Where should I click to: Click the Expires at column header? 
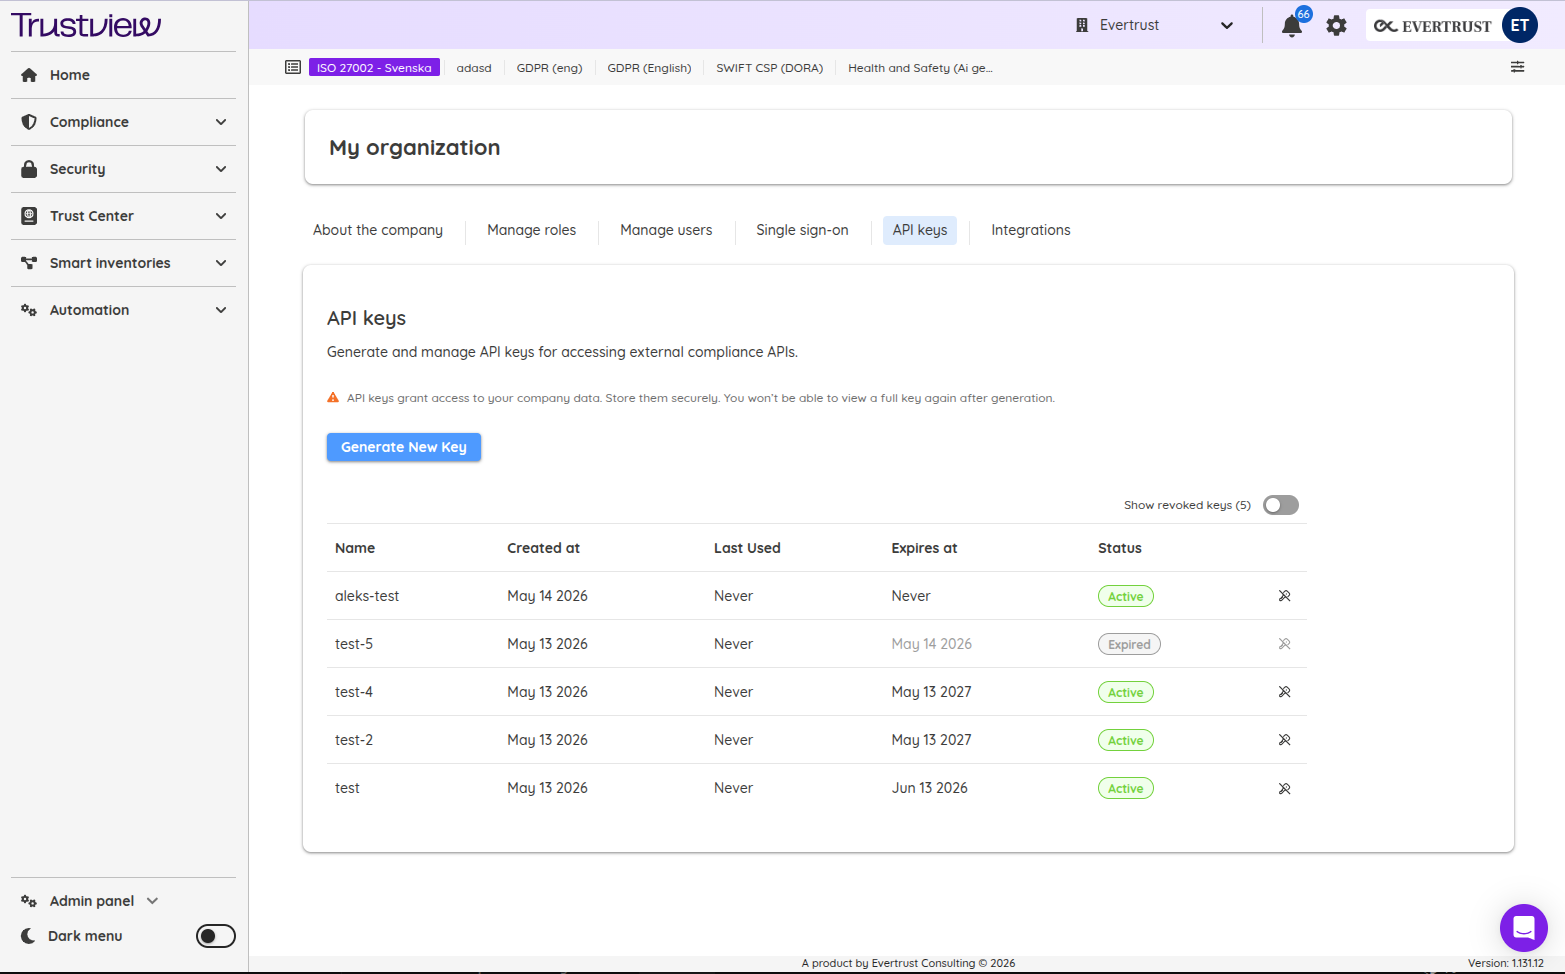(x=924, y=548)
